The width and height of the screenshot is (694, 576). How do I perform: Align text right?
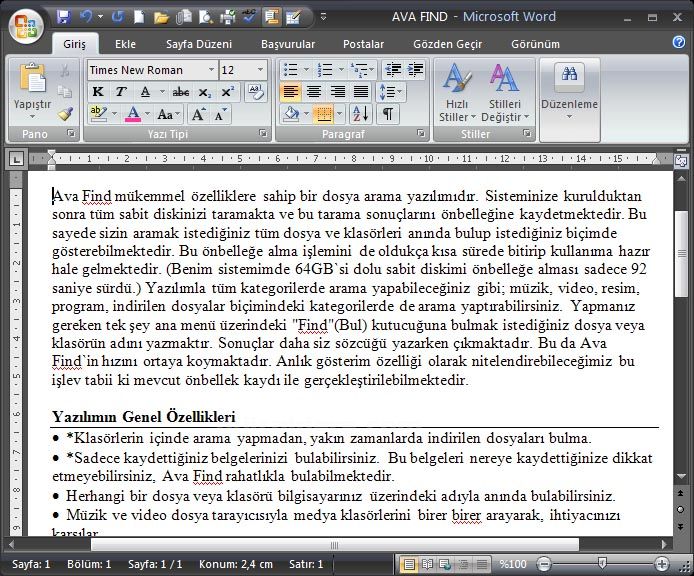pos(337,92)
